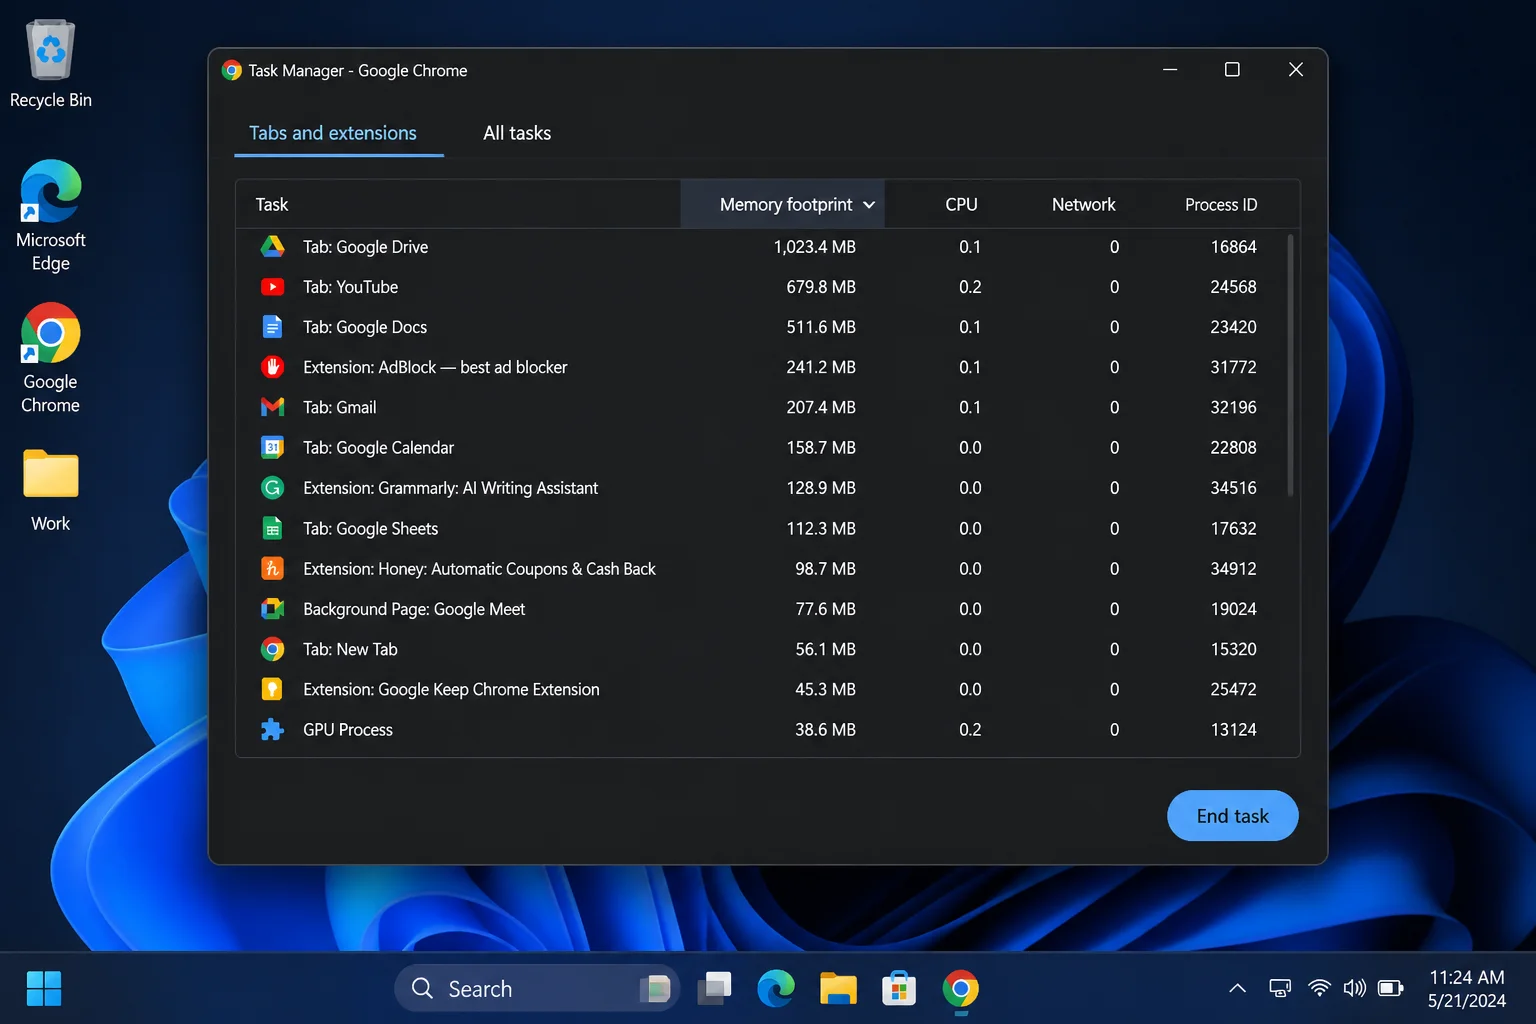The height and width of the screenshot is (1024, 1536).
Task: Click the 38.6 MB memory value
Action: pyautogui.click(x=825, y=730)
